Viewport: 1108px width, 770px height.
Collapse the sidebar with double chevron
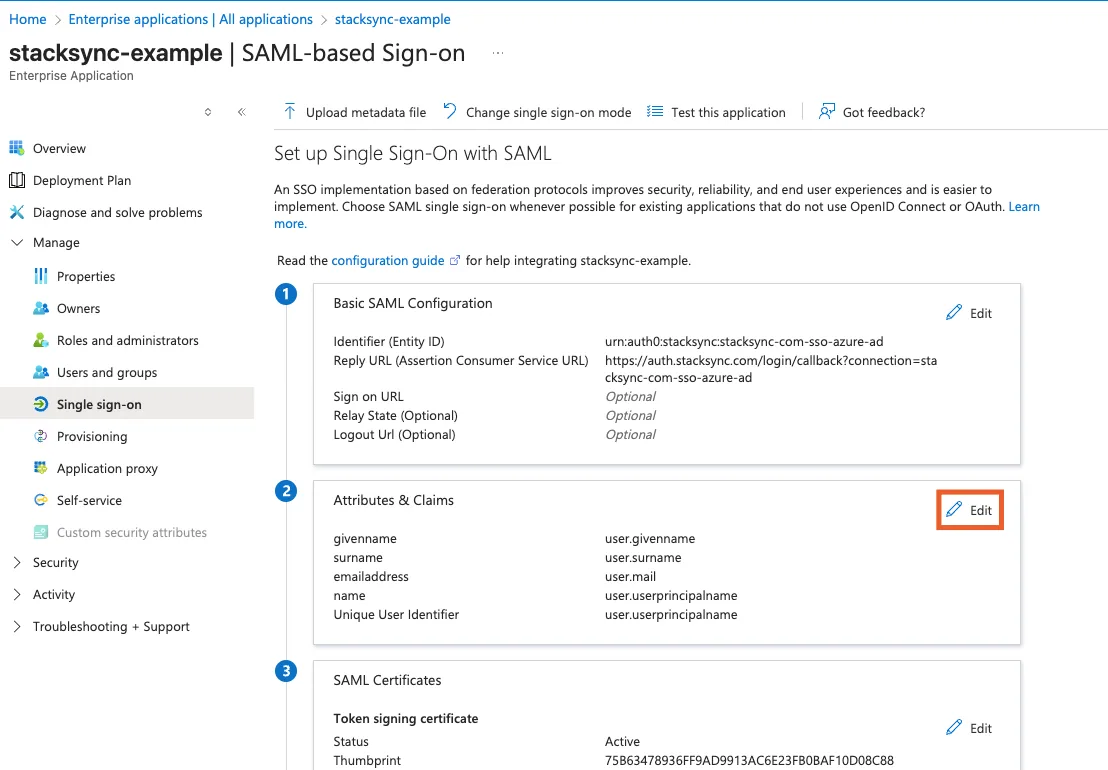point(242,112)
